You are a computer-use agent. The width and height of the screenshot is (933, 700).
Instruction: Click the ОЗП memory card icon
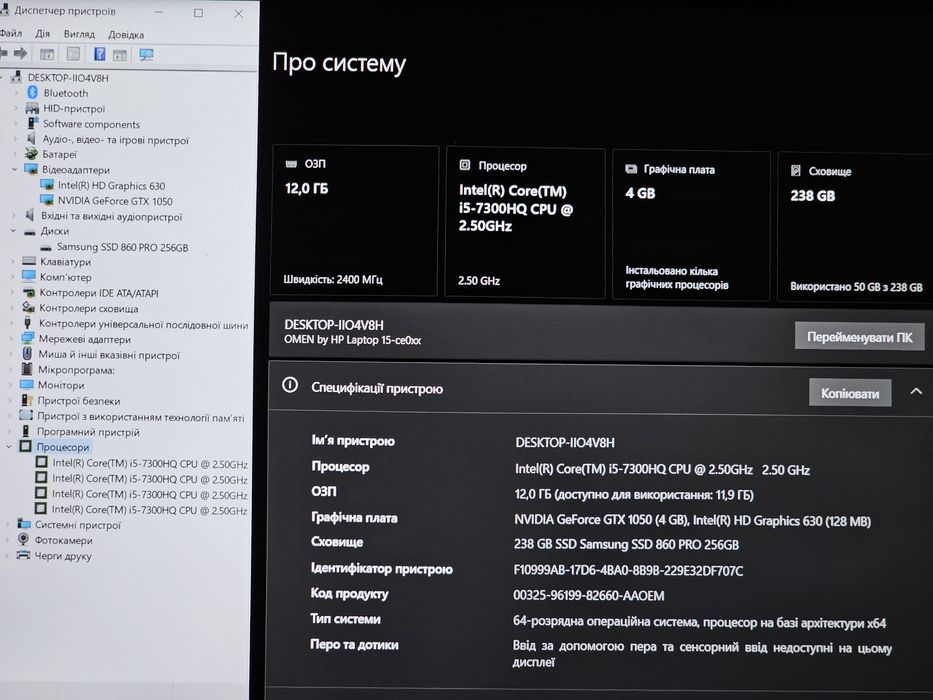[x=291, y=164]
